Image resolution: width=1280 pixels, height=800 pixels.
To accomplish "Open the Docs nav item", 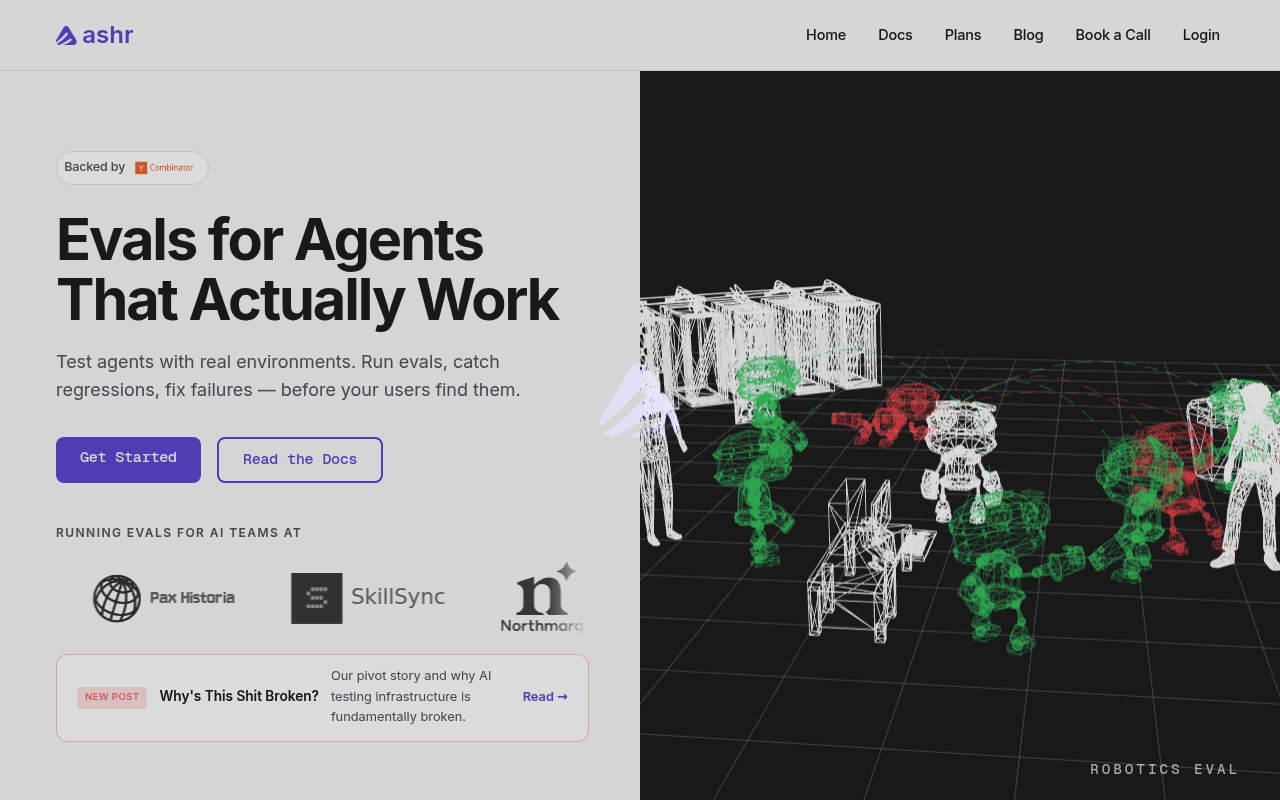I will tap(895, 35).
